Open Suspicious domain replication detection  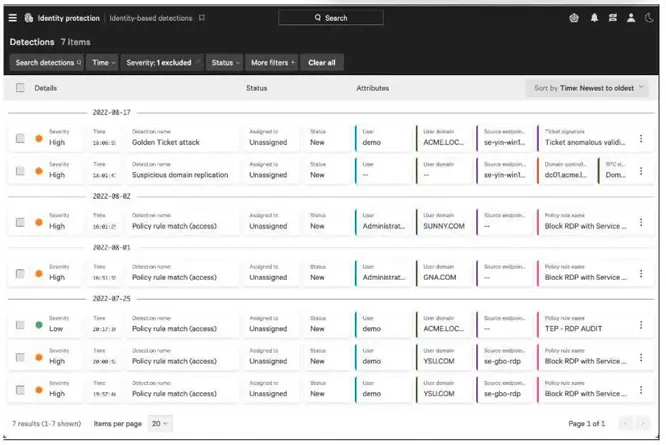(x=180, y=175)
